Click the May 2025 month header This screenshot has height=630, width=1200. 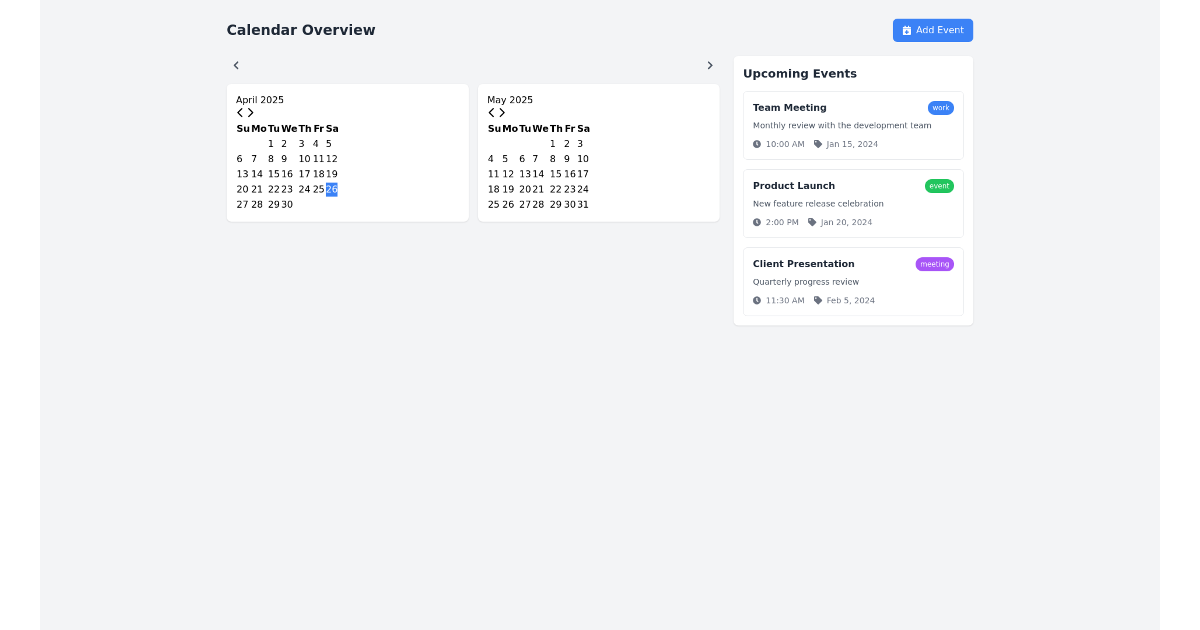click(510, 99)
